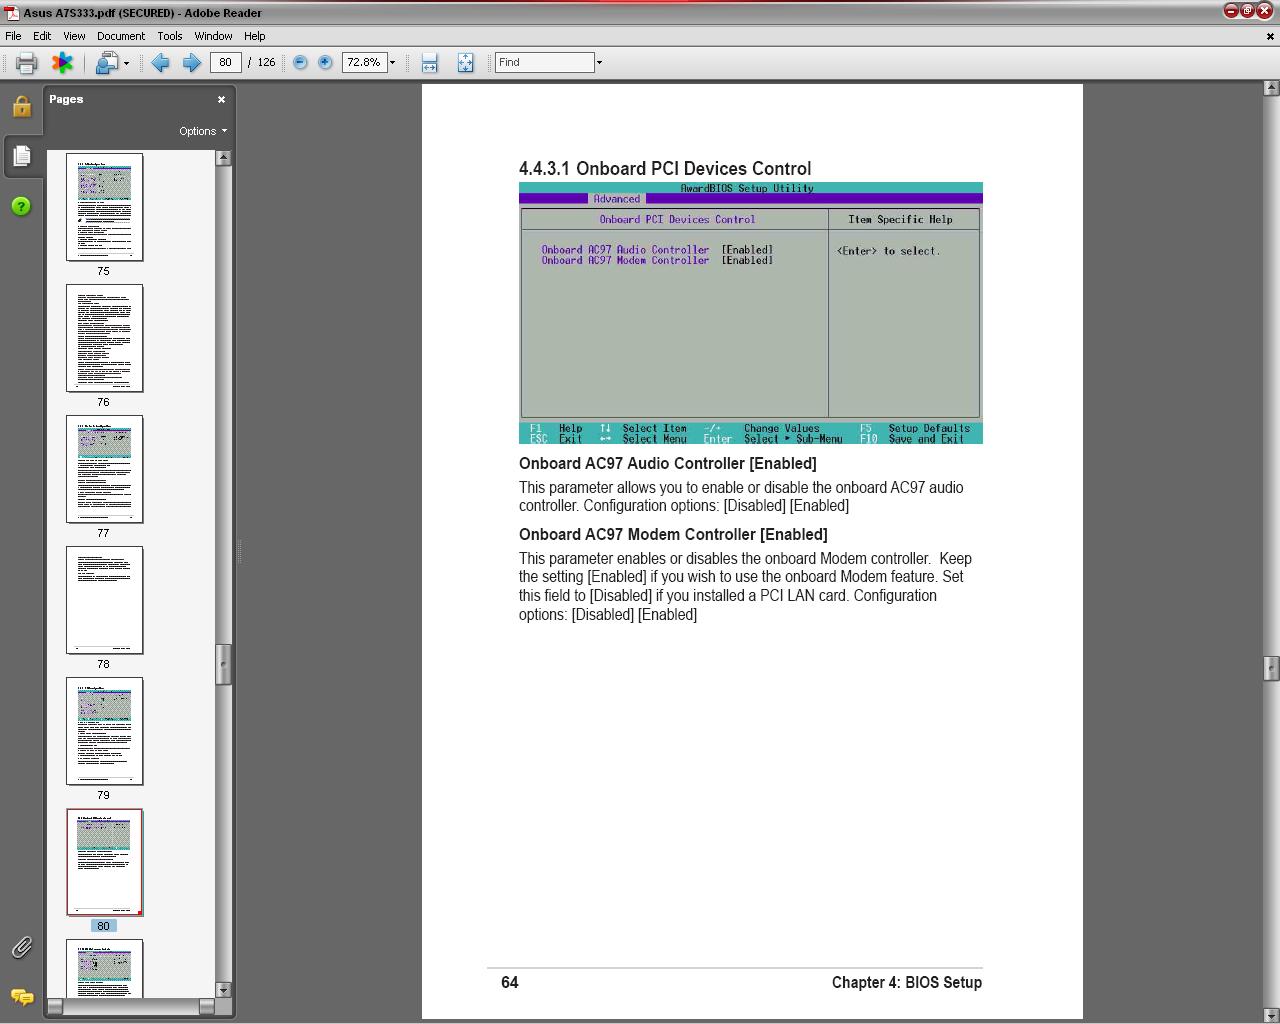Click the security lock icon

point(22,105)
